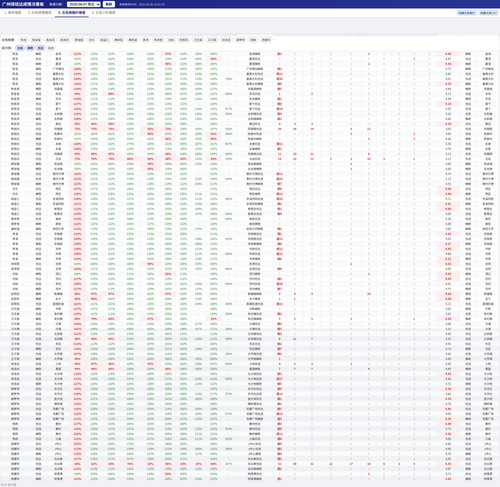
Task: Toggle the third highlighted chip in second filter row
Action: (41, 48)
